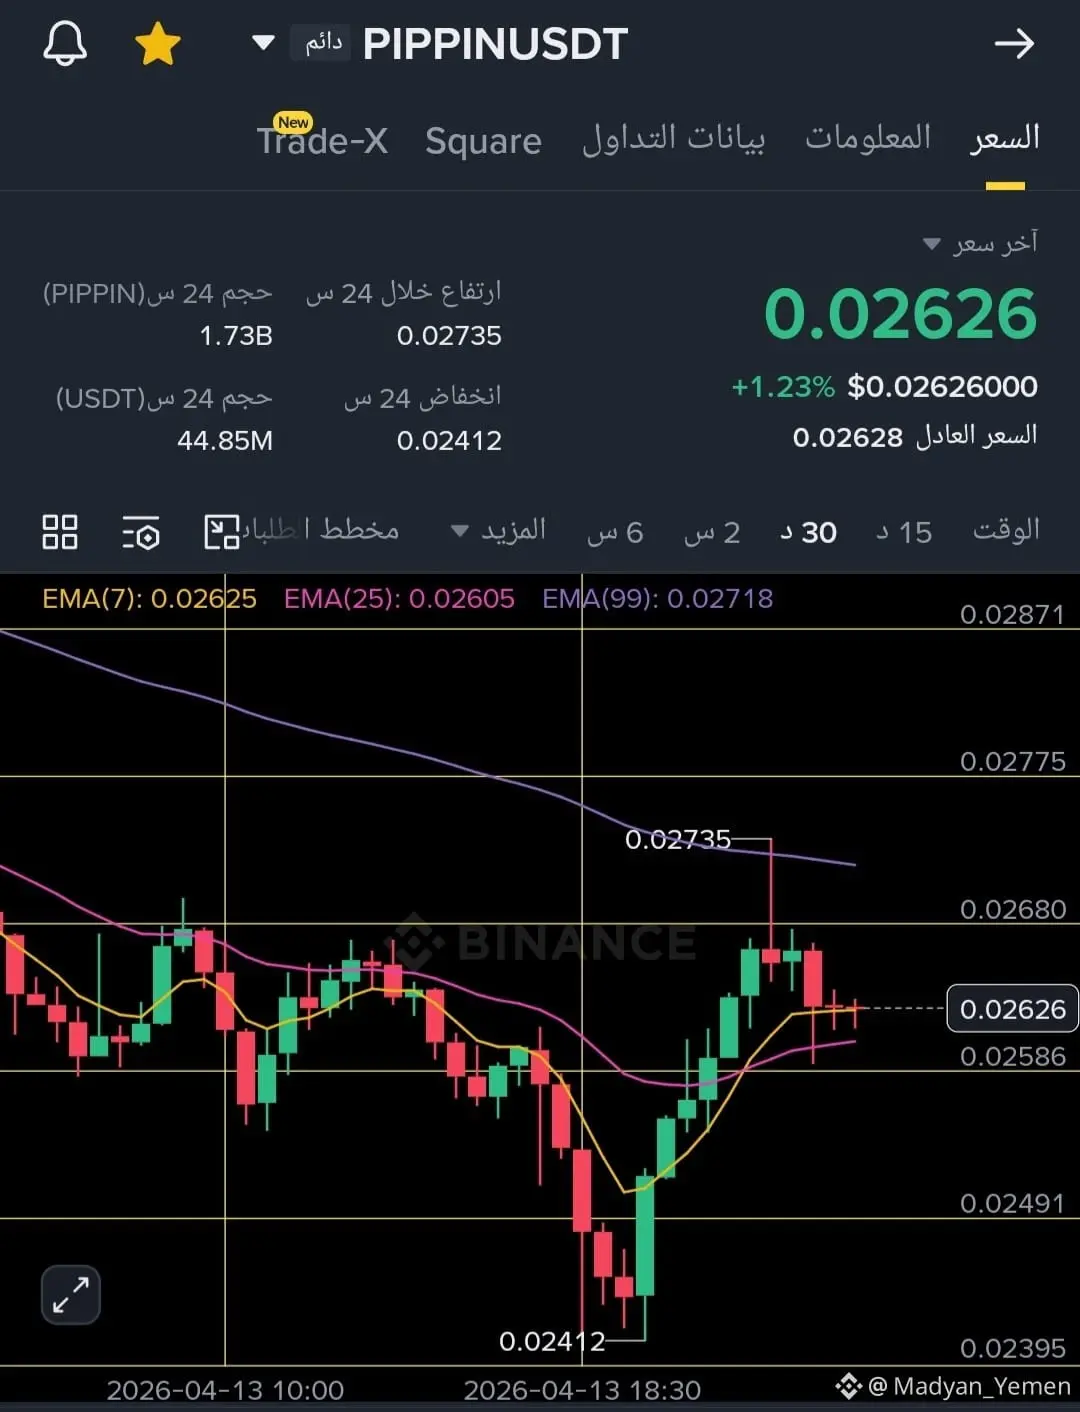Expand chart to fullscreen
This screenshot has height=1412, width=1080.
click(x=71, y=1295)
